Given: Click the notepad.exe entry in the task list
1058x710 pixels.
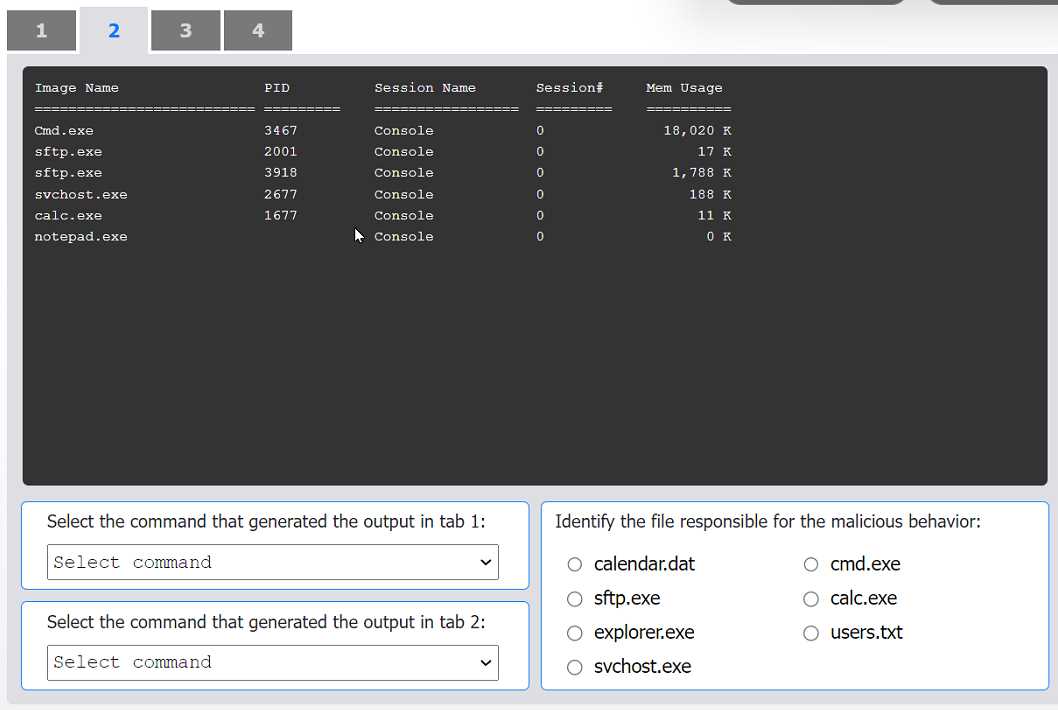Looking at the screenshot, I should 81,236.
